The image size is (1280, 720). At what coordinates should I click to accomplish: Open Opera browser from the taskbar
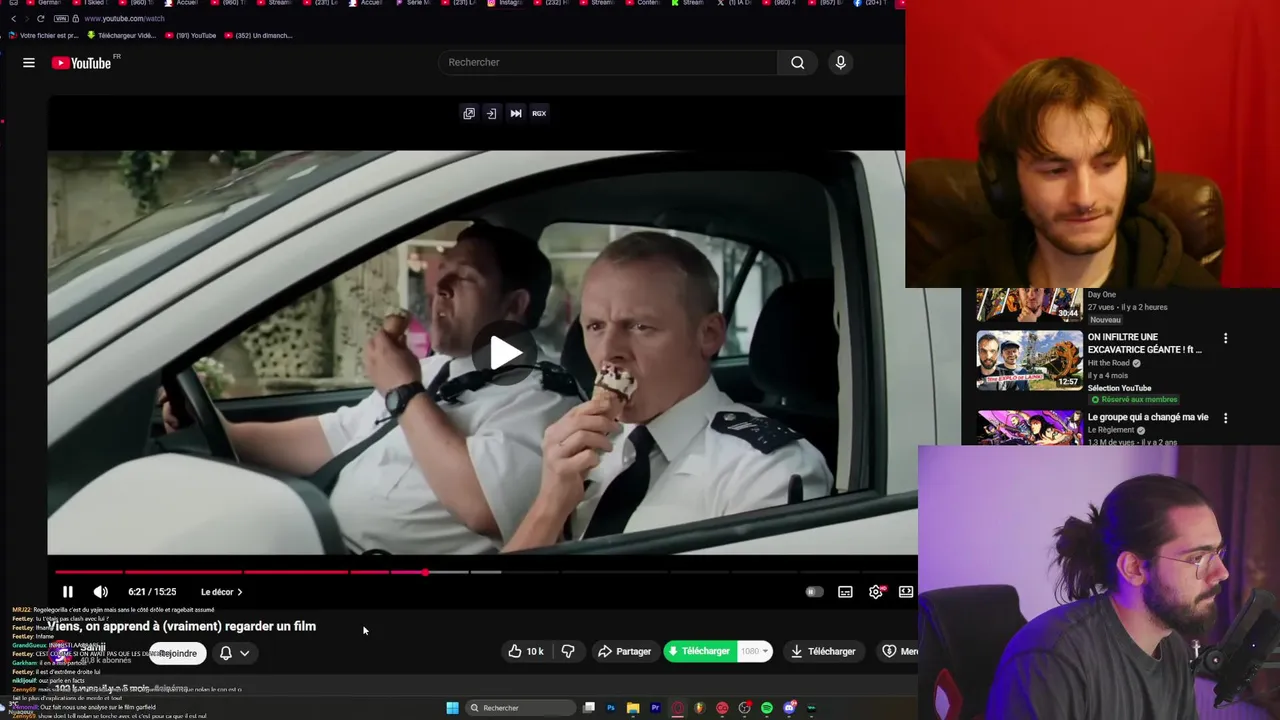pyautogui.click(x=678, y=708)
